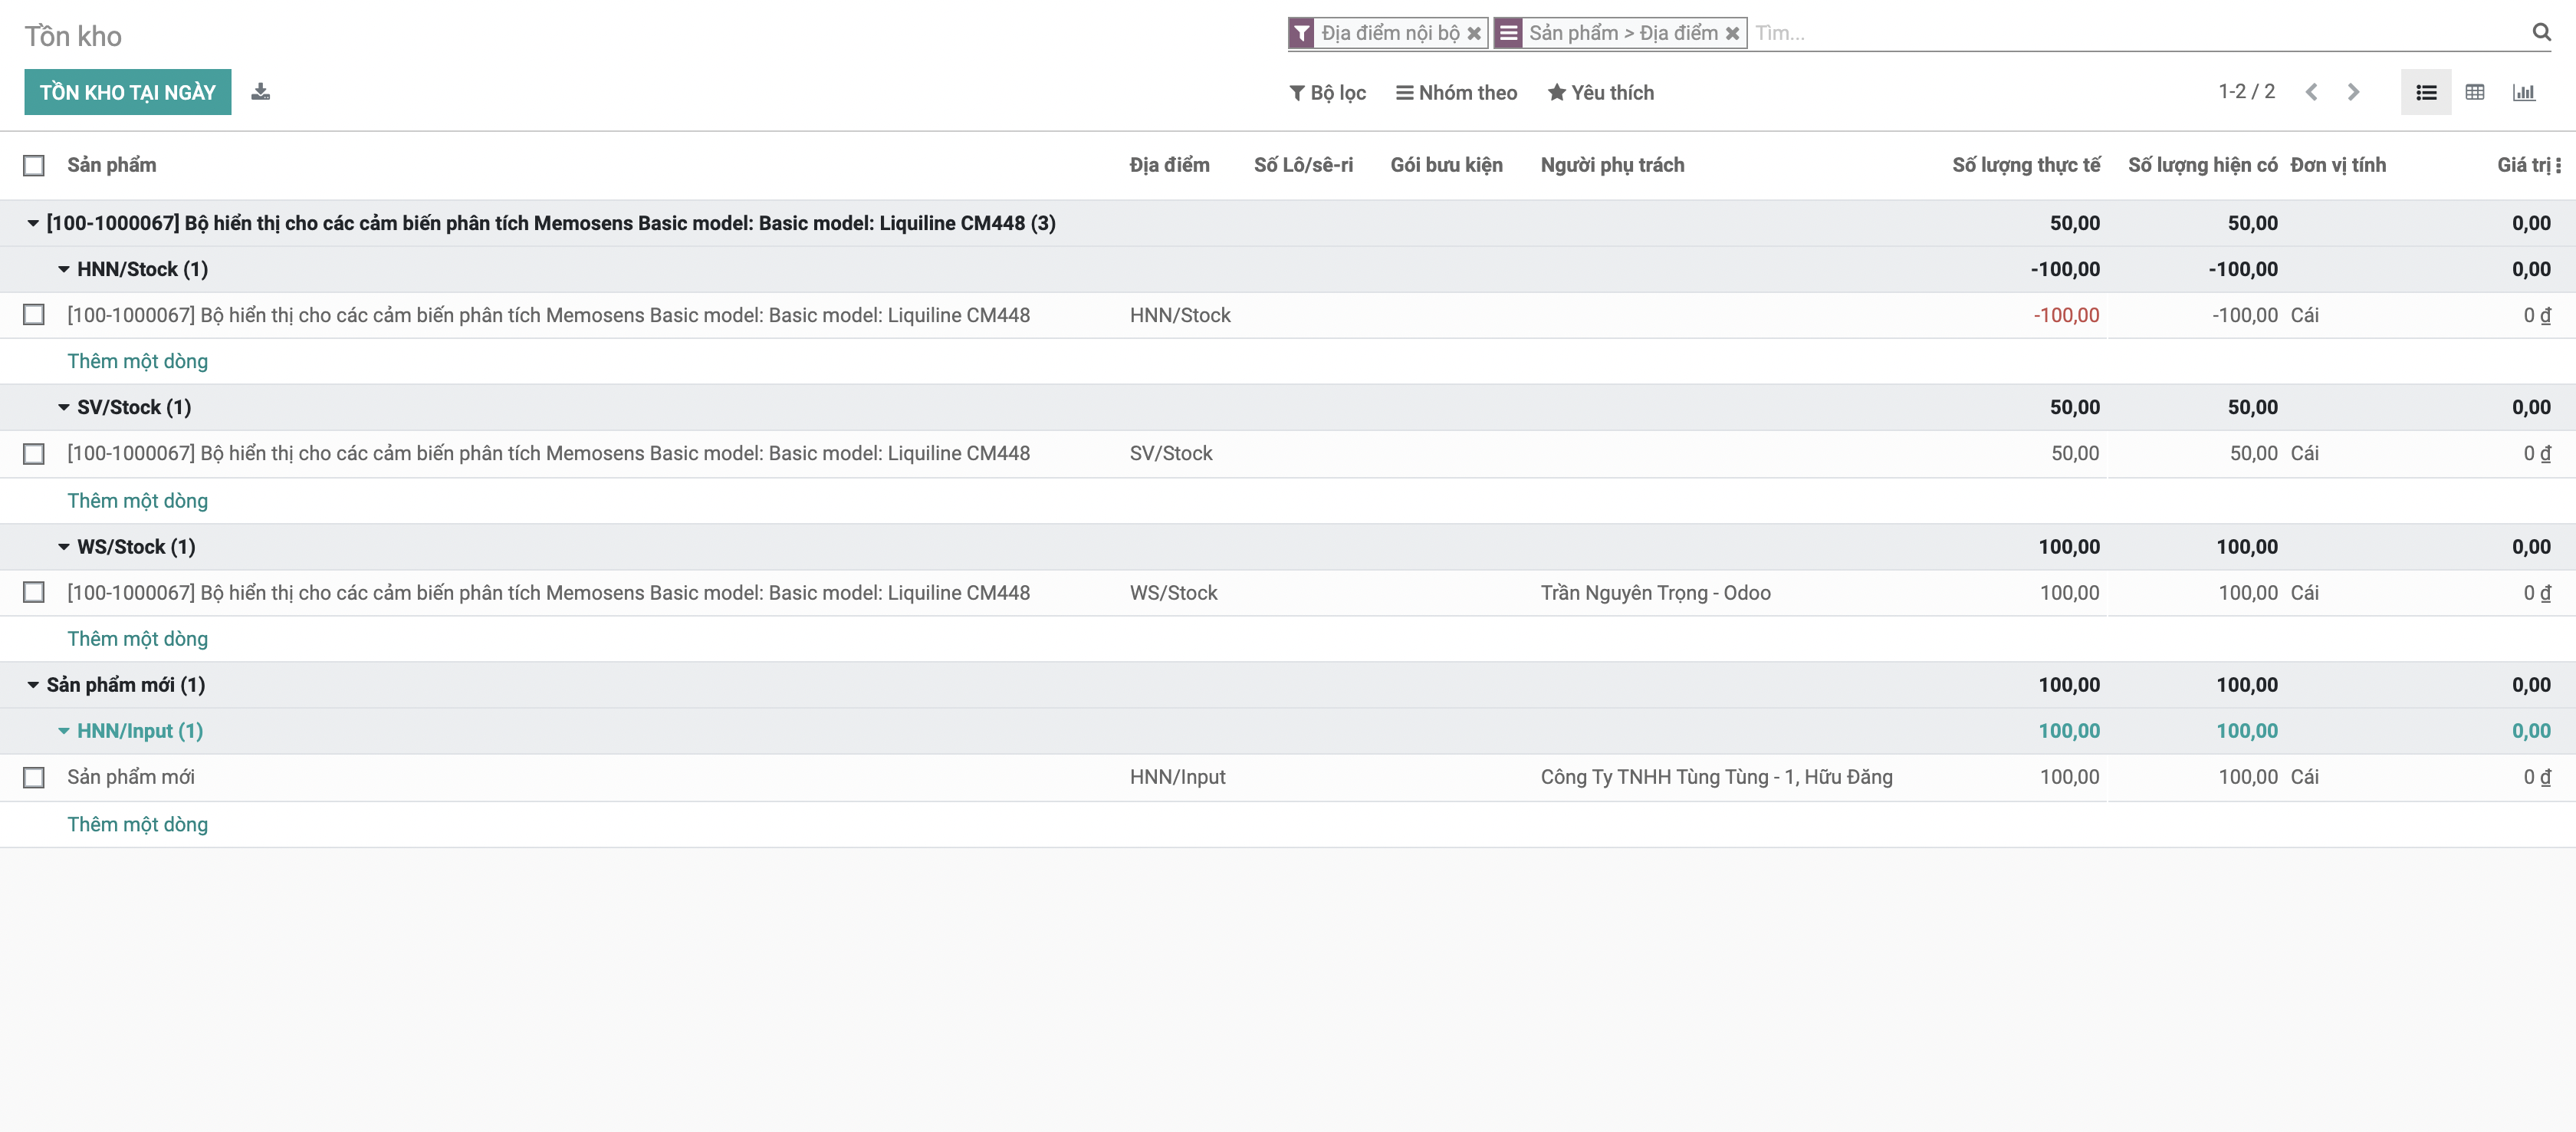Switch to pivot table view
Viewport: 2576px width, 1132px height.
point(2474,92)
